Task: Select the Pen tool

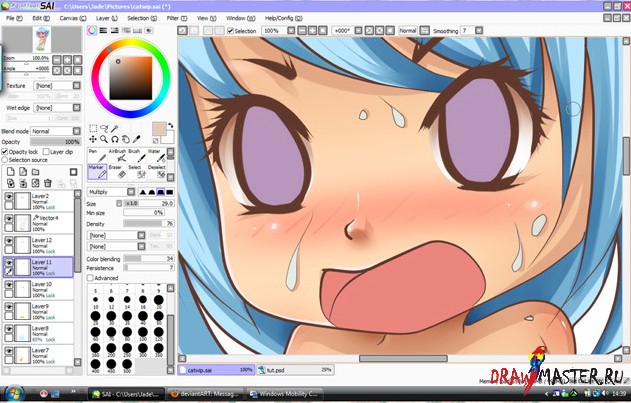Action: [97, 155]
